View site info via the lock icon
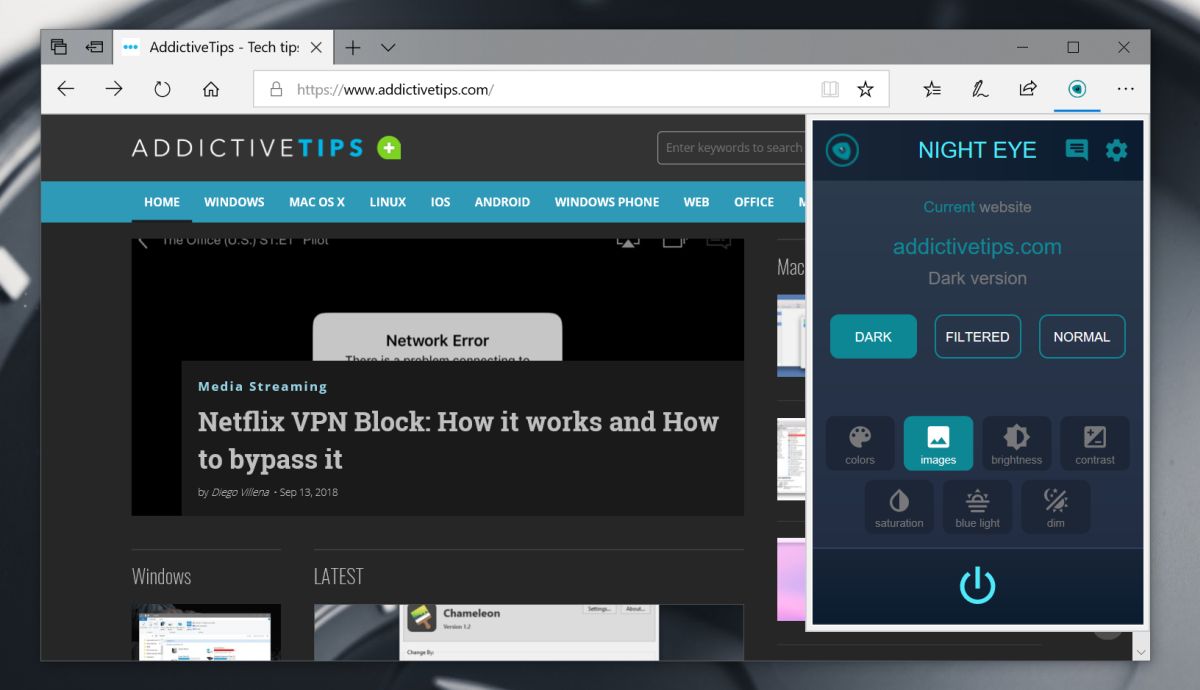 (277, 89)
